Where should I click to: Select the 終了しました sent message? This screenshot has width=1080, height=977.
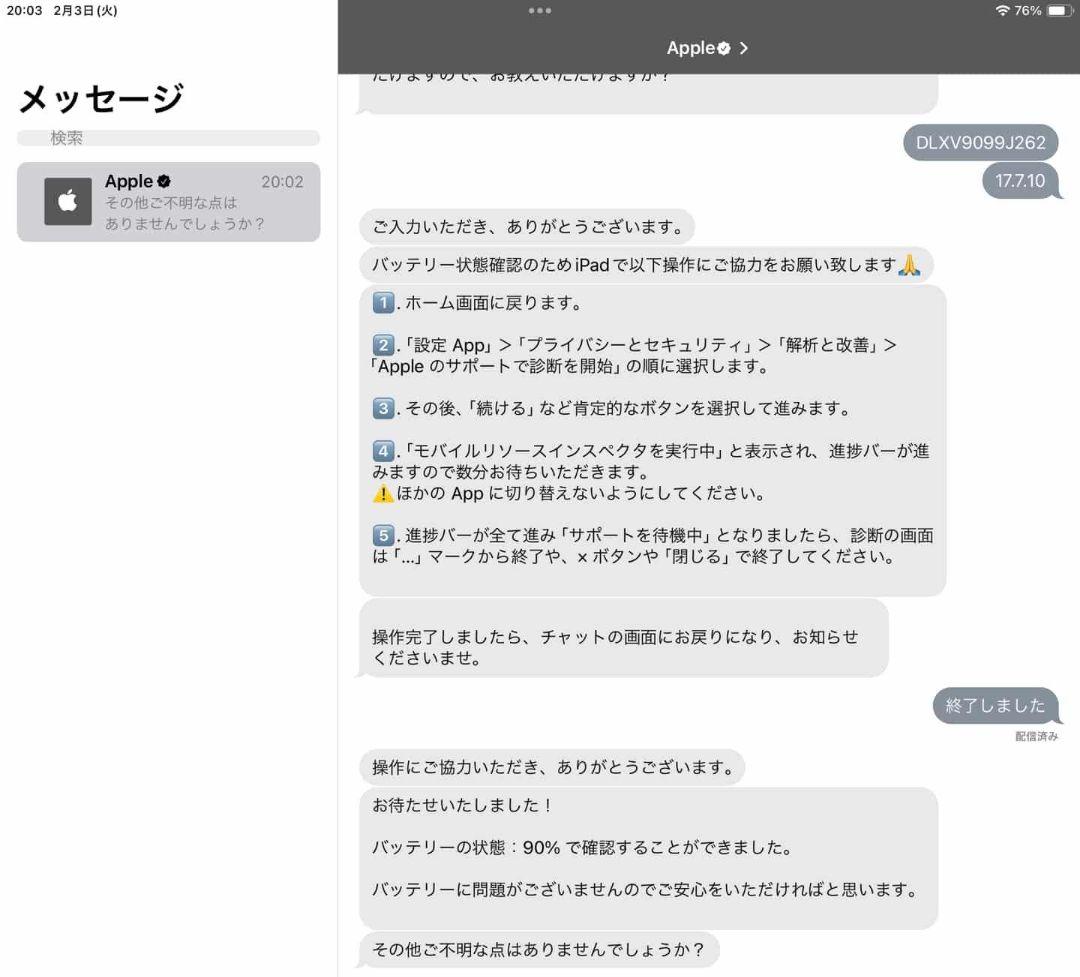pyautogui.click(x=996, y=706)
